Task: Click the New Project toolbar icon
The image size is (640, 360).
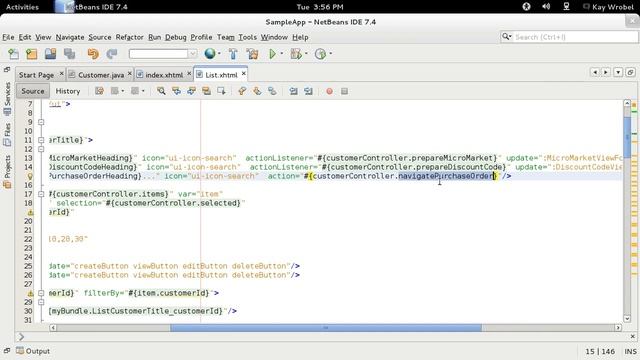Action: coord(32,54)
